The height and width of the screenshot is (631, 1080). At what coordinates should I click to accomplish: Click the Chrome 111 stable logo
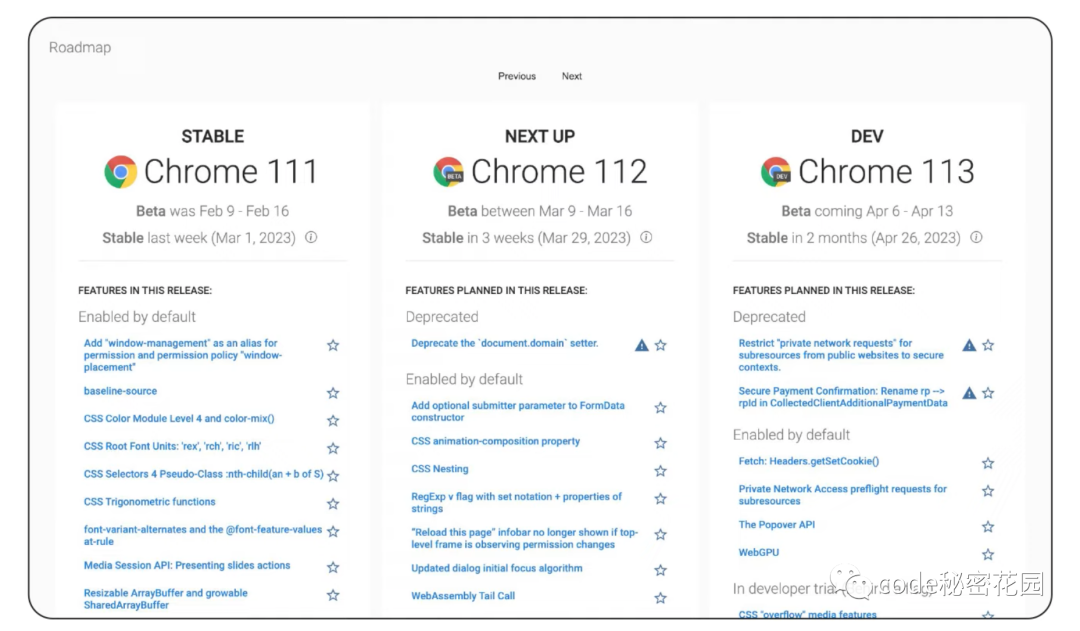coord(121,172)
